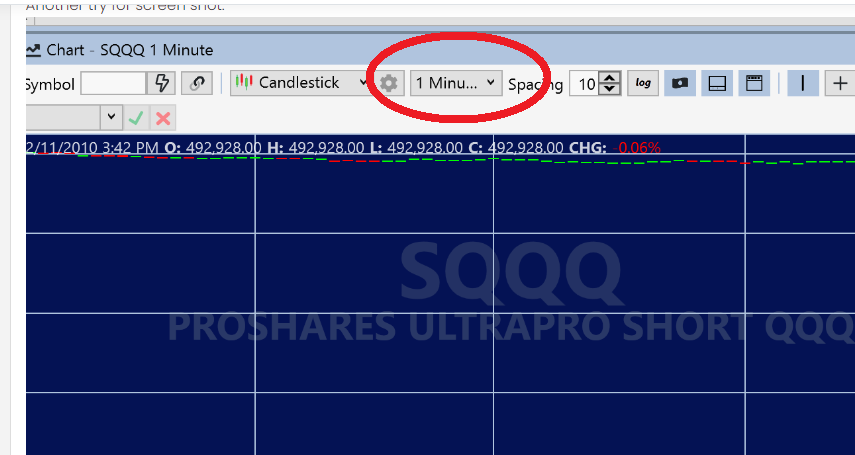The width and height of the screenshot is (855, 455).
Task: Open chart settings gear icon
Action: point(388,83)
